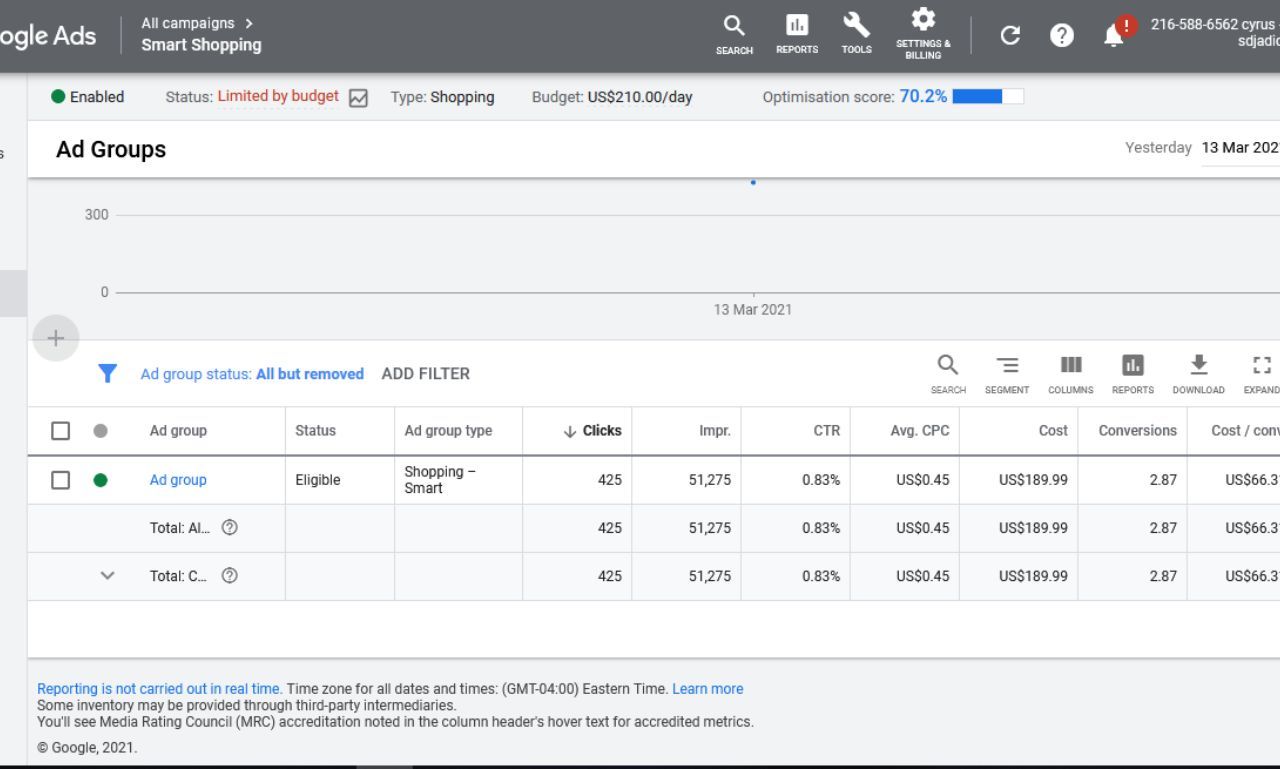This screenshot has width=1280, height=769.
Task: Click the Shopping – Smart type cell
Action: tap(440, 480)
